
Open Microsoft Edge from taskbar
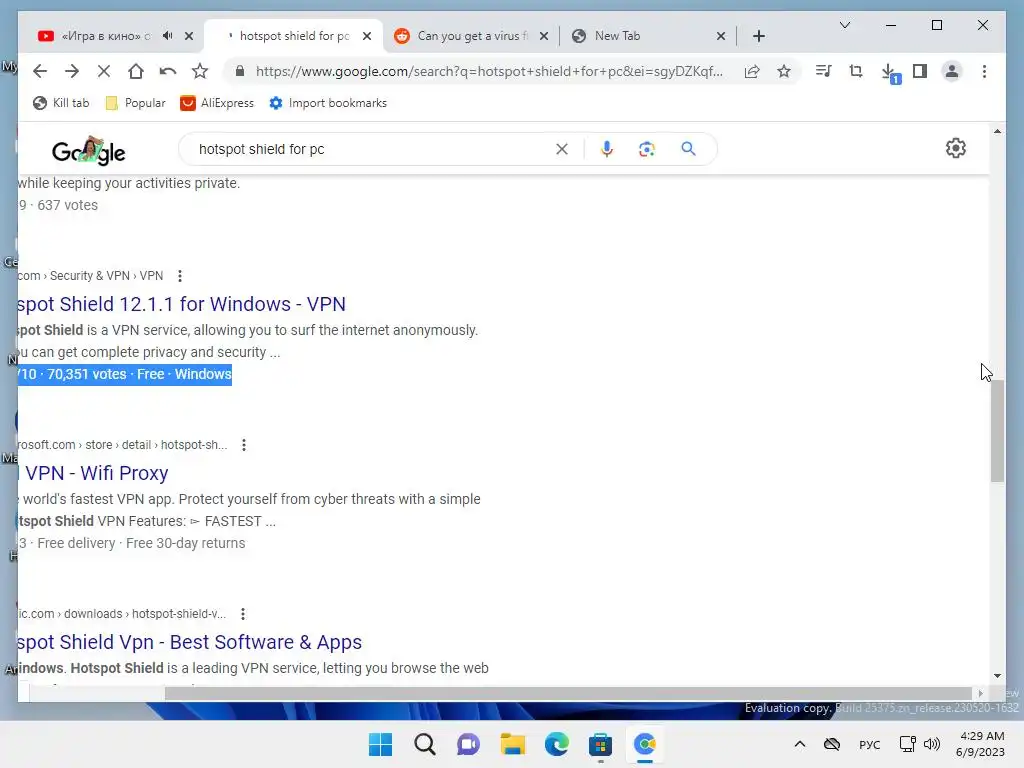(x=556, y=744)
